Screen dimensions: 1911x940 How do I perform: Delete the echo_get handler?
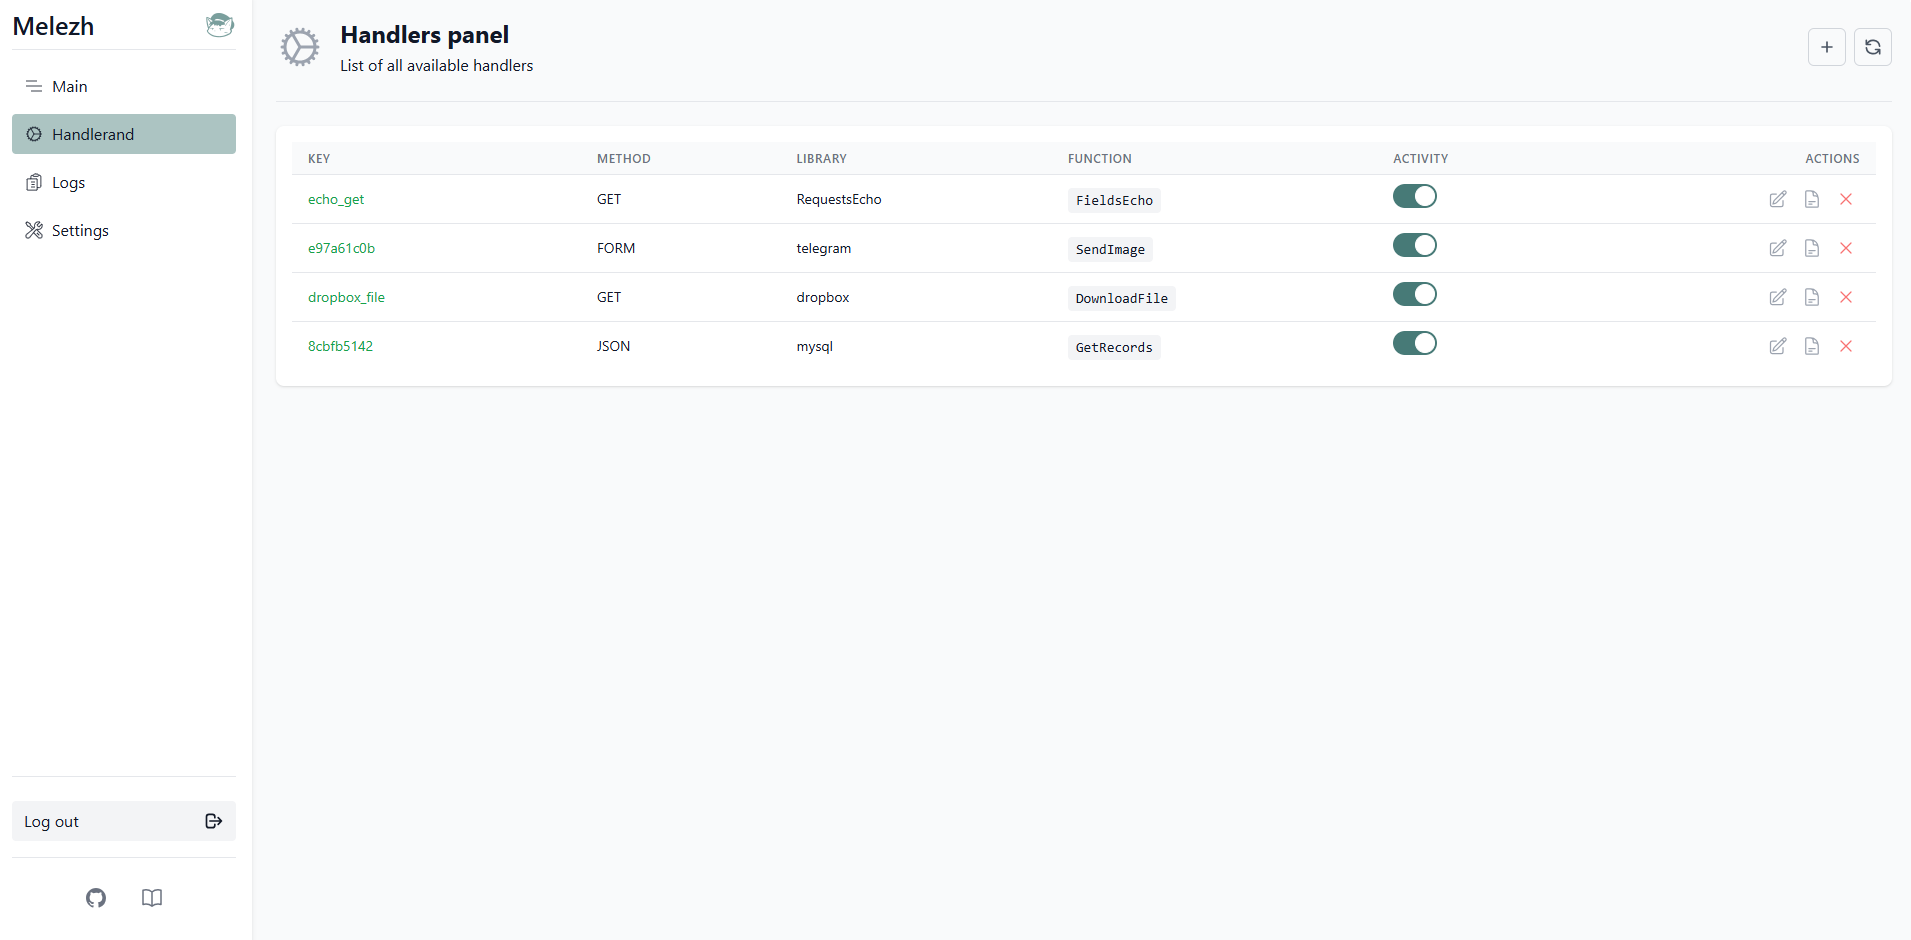point(1845,199)
